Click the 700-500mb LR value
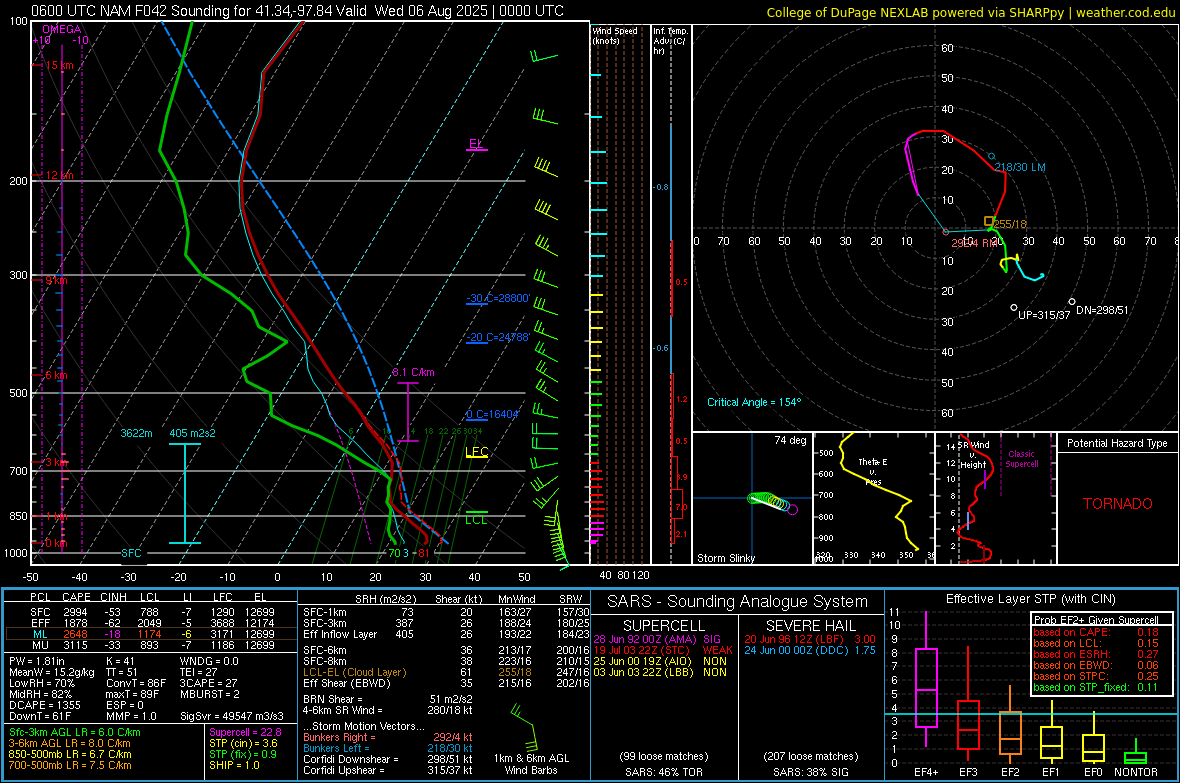Screen dimensions: 1180x783 (x=69, y=765)
